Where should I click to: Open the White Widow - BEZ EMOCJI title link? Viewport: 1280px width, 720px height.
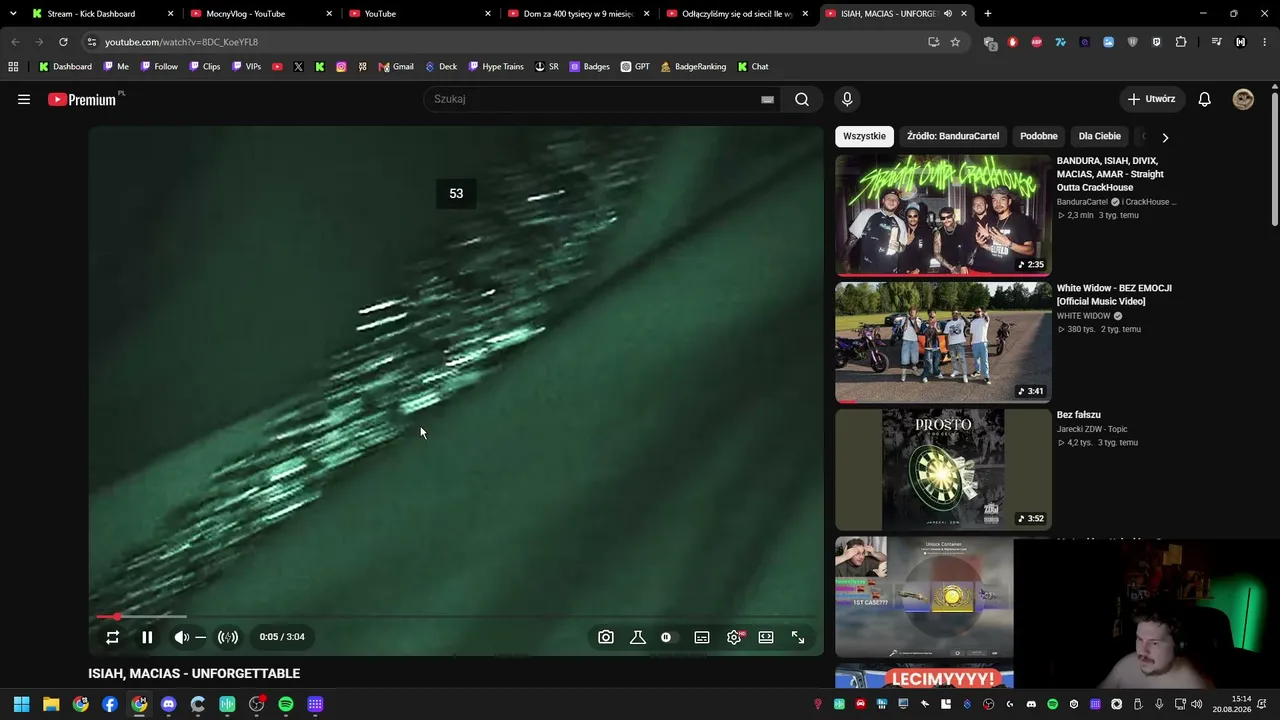1114,295
